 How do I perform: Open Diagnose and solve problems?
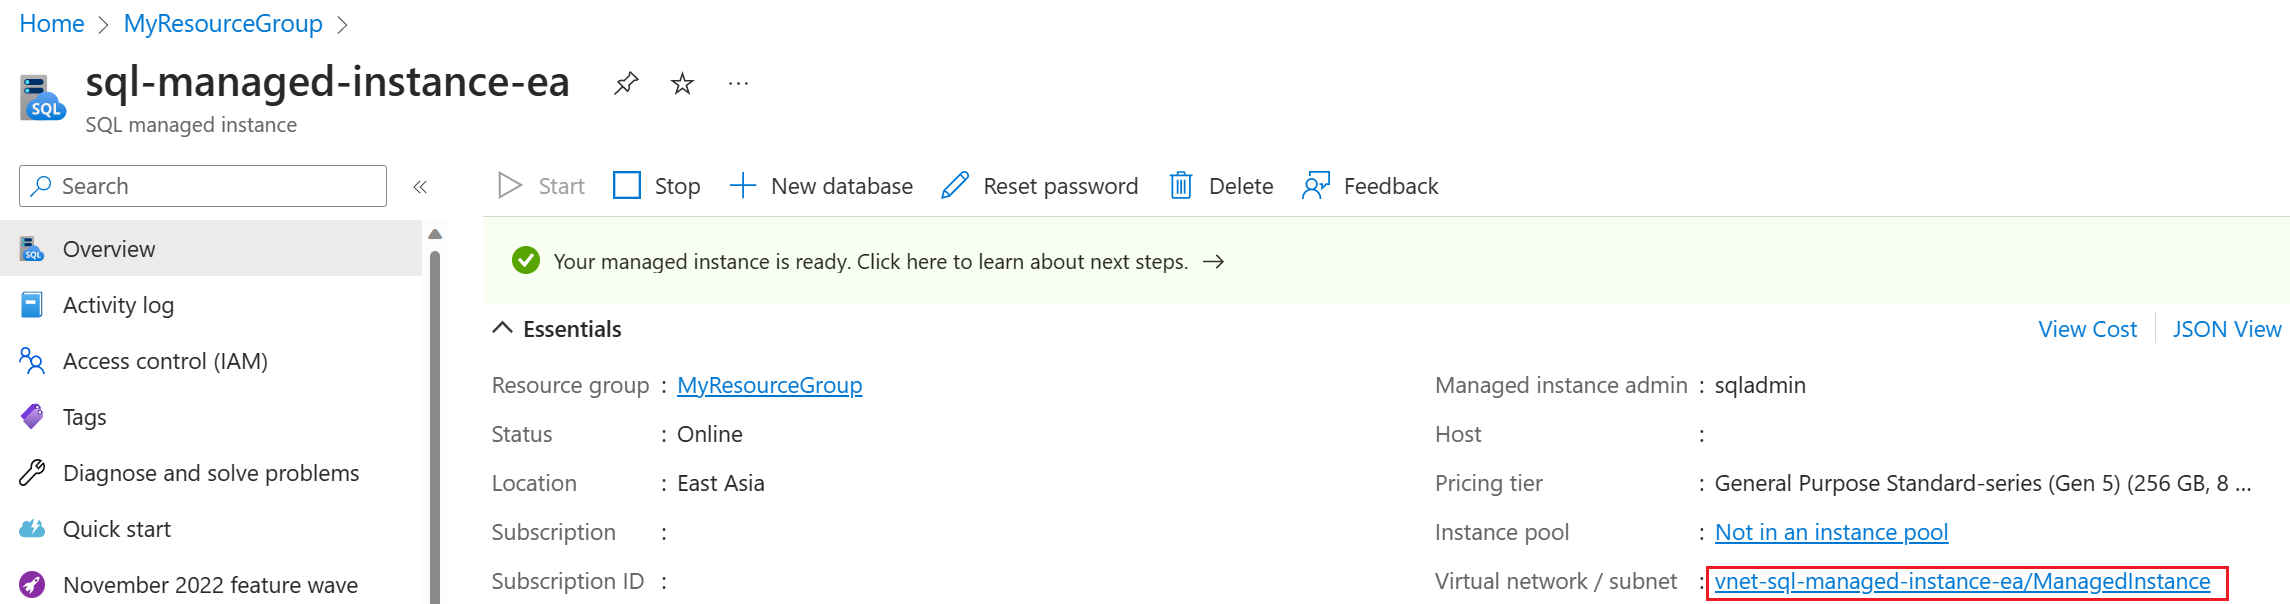(x=210, y=473)
